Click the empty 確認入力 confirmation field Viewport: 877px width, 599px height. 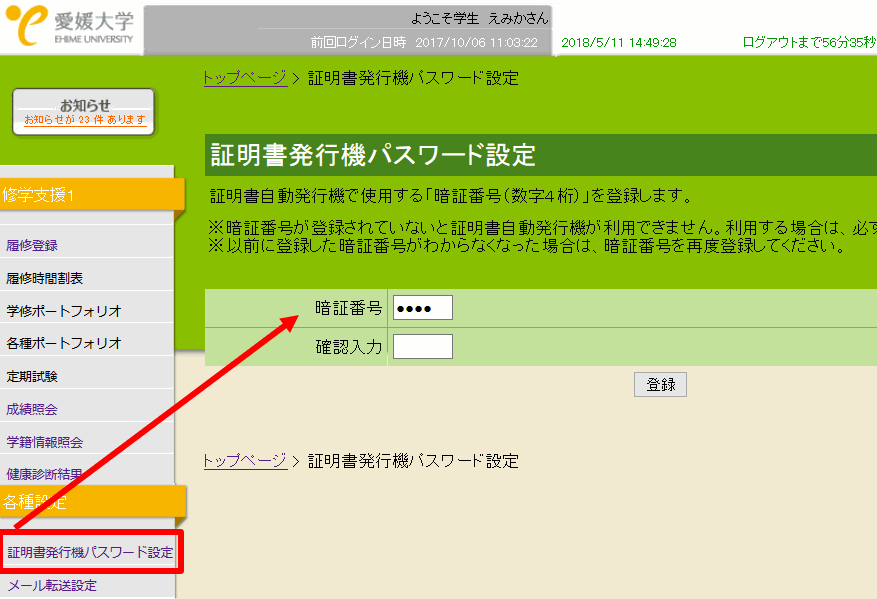click(x=422, y=347)
